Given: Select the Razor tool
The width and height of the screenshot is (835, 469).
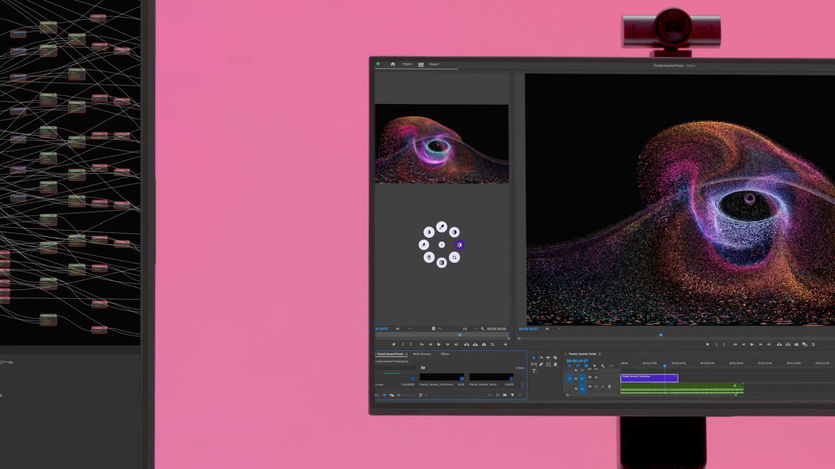Looking at the screenshot, I should click(555, 358).
